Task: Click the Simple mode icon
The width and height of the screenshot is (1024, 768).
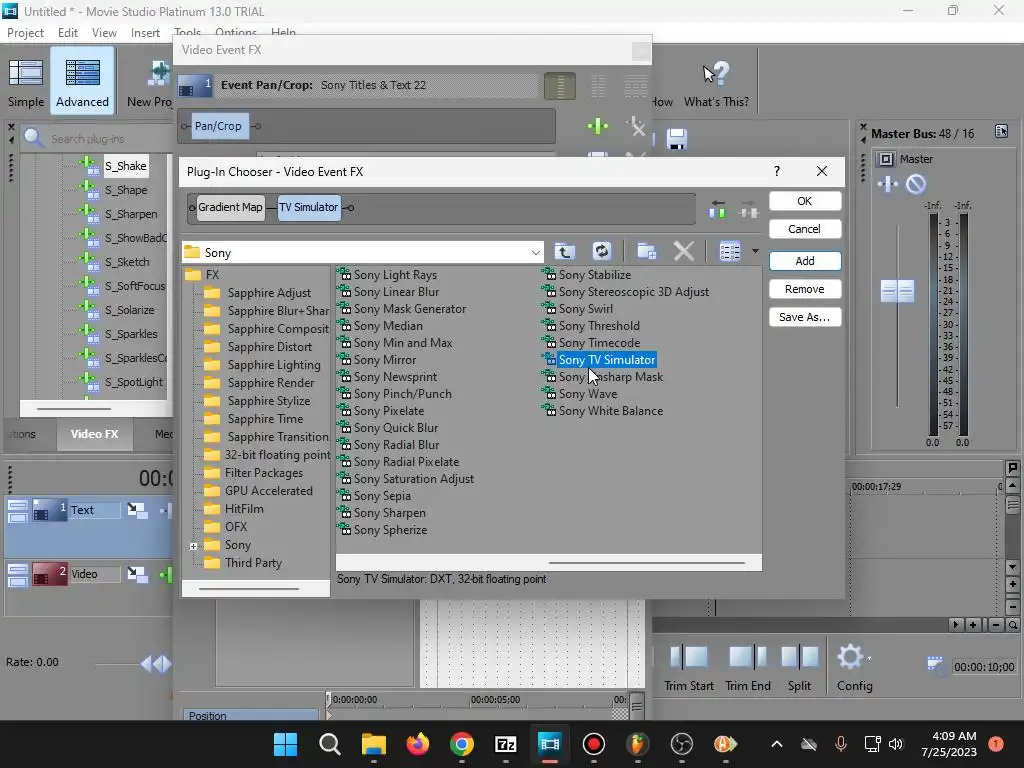Action: [x=25, y=73]
